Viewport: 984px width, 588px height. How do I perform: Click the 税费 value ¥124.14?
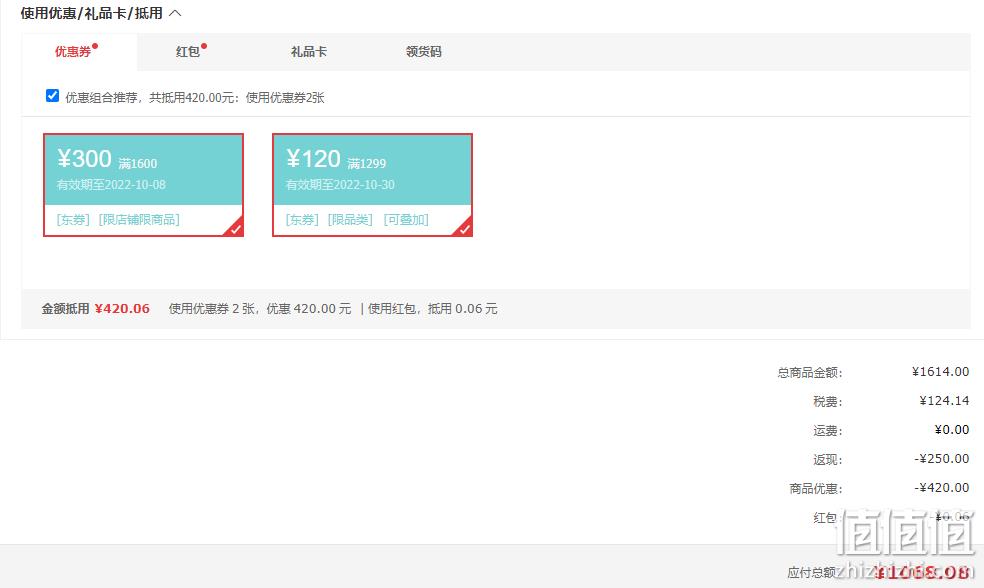point(944,400)
